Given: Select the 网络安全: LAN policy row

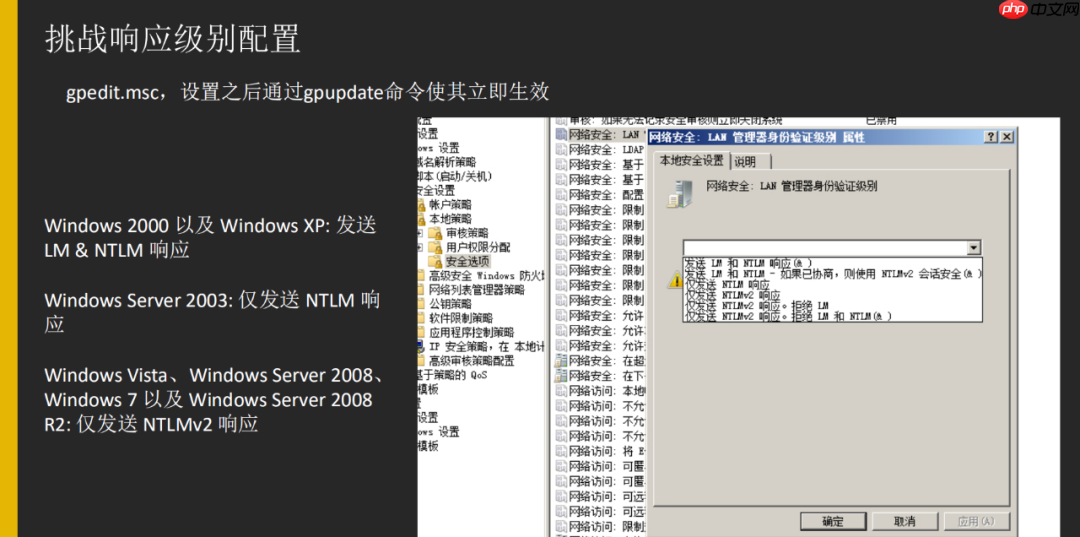Looking at the screenshot, I should tap(600, 134).
